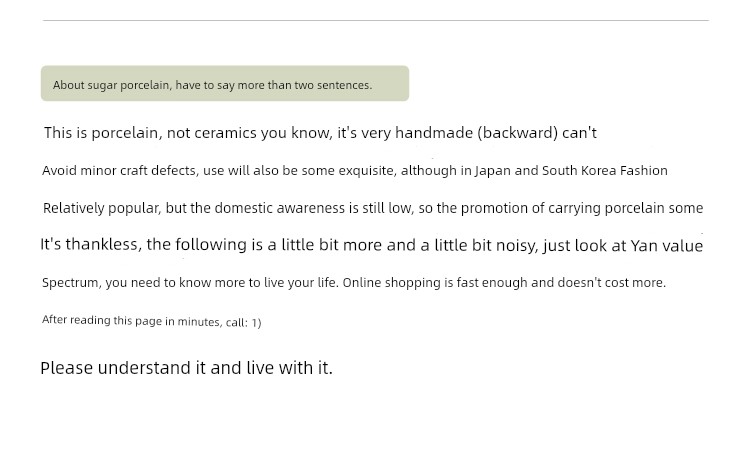Click 'domestic awareness' in the paragraph
The width and height of the screenshot is (750, 468).
279,208
